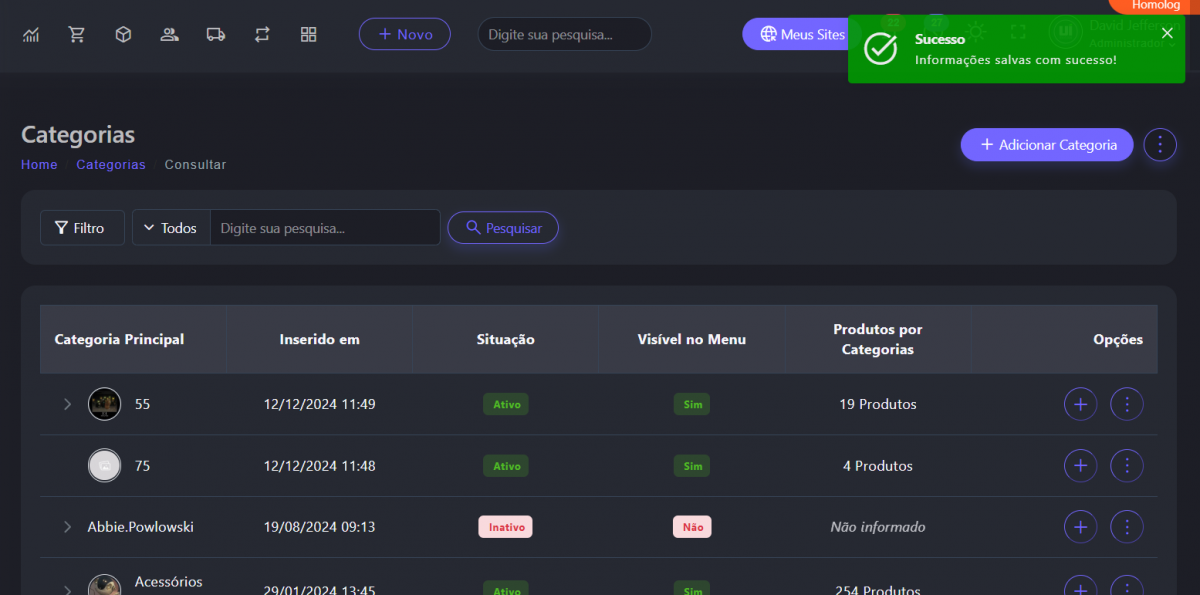The width and height of the screenshot is (1200, 595).
Task: Open the Filtro button
Action: (82, 228)
